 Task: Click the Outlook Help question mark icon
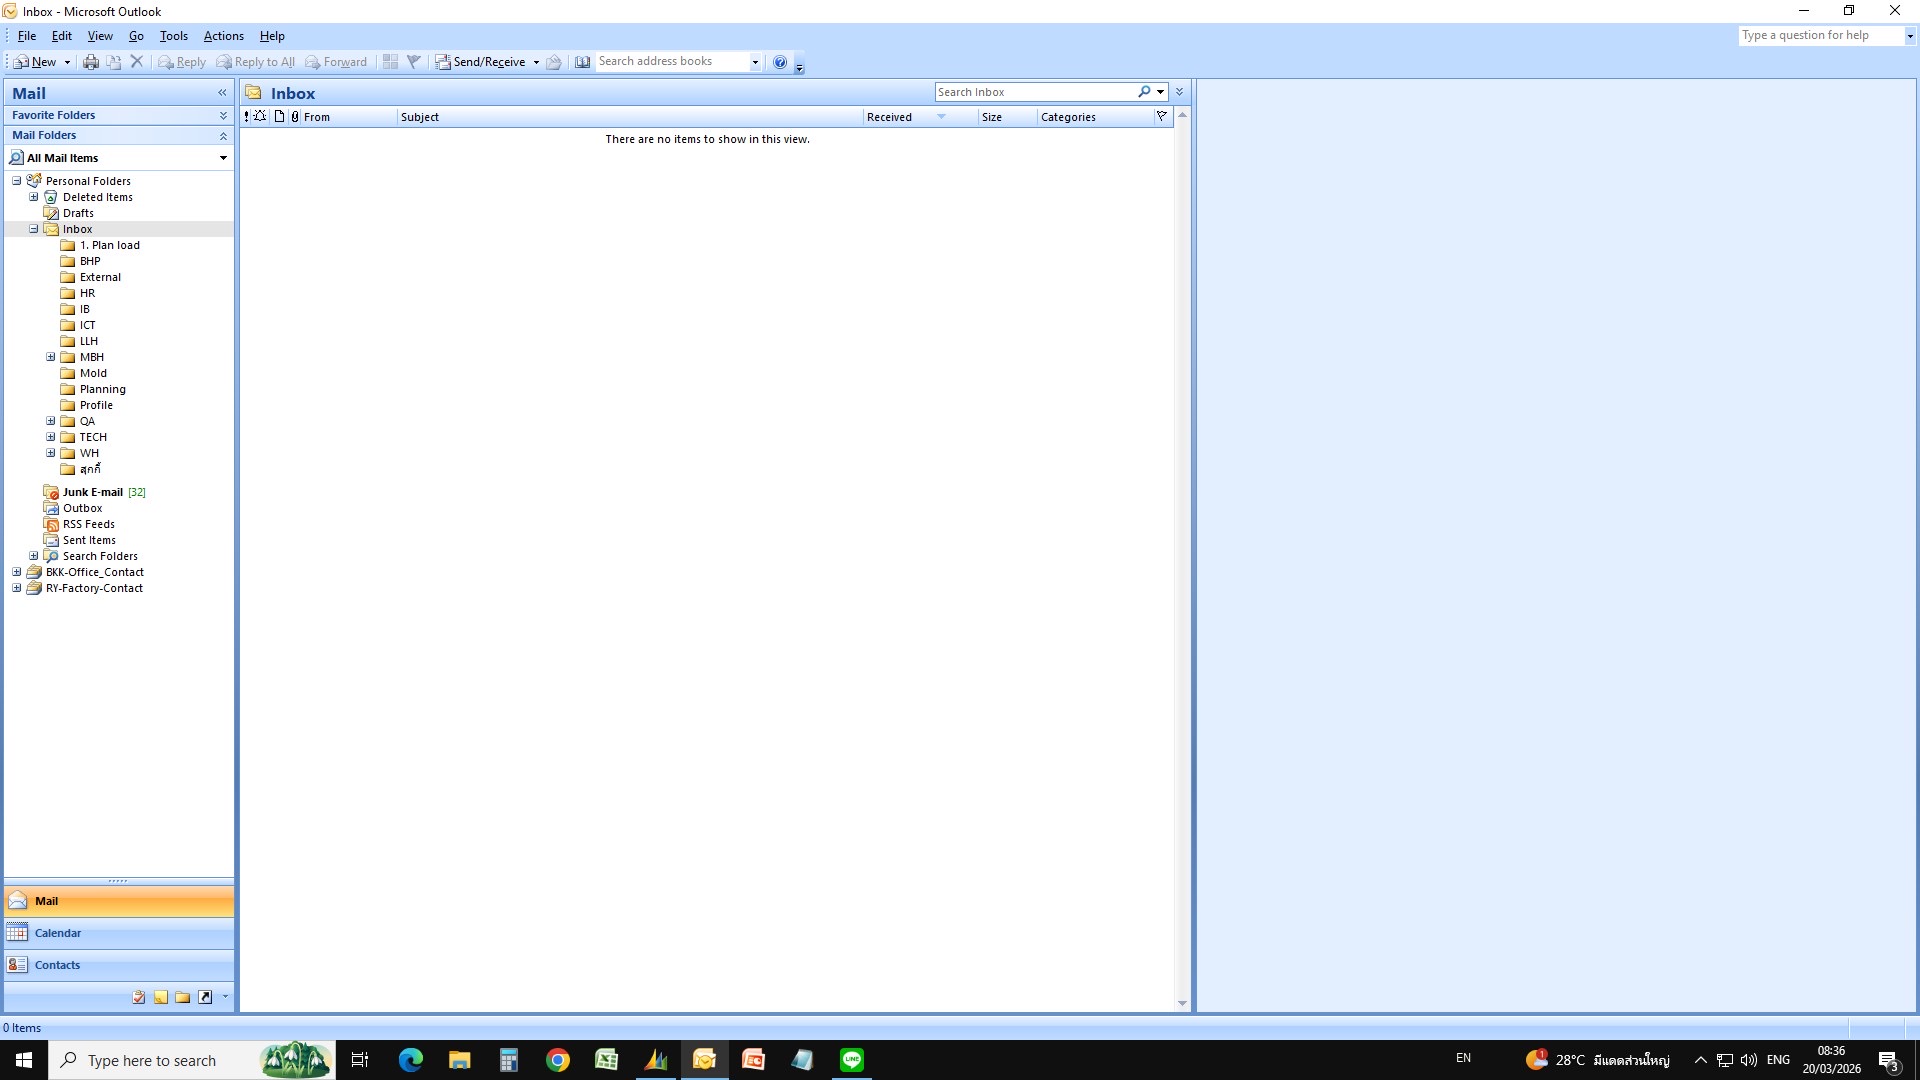tap(780, 62)
